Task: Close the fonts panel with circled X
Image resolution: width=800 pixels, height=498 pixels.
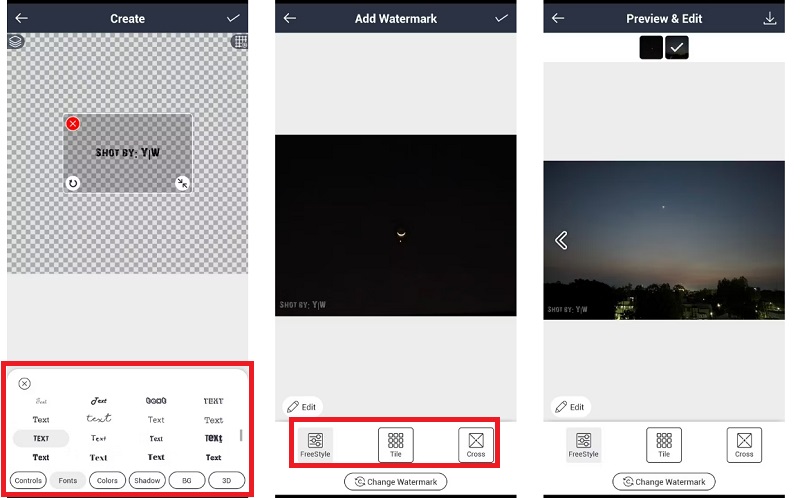Action: point(24,384)
